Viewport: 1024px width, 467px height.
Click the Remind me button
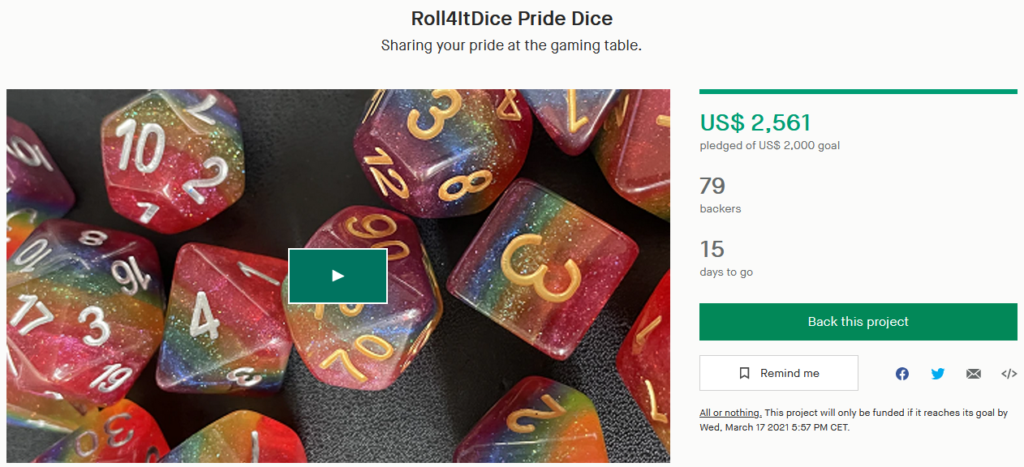click(x=778, y=373)
